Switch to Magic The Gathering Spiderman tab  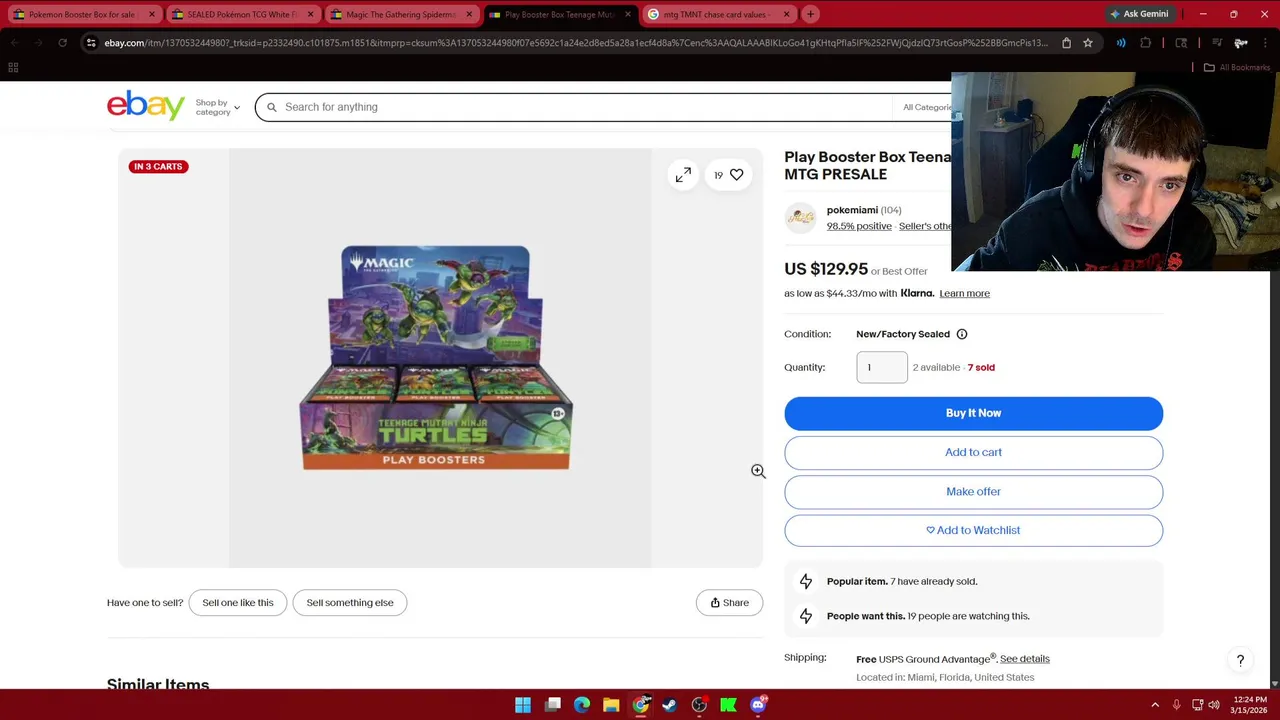coord(400,14)
